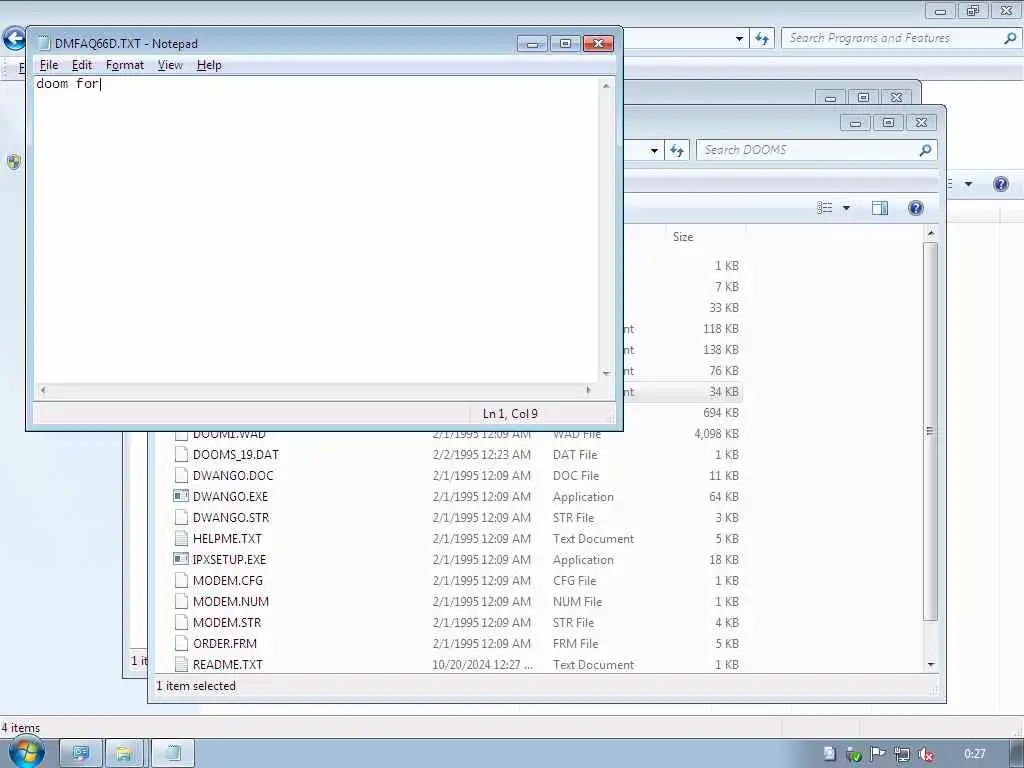Select the README.TXT document
This screenshot has height=768, width=1024.
tap(227, 664)
